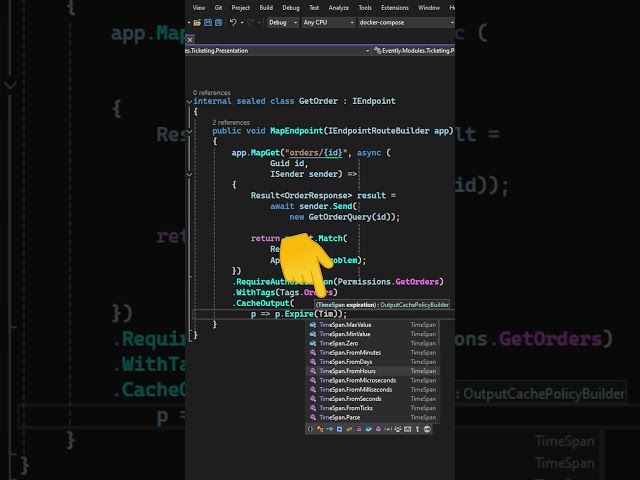This screenshot has width=640, height=480.
Task: Toggle the Namespaces filter in IntelliSense bar
Action: pyautogui.click(x=310, y=429)
